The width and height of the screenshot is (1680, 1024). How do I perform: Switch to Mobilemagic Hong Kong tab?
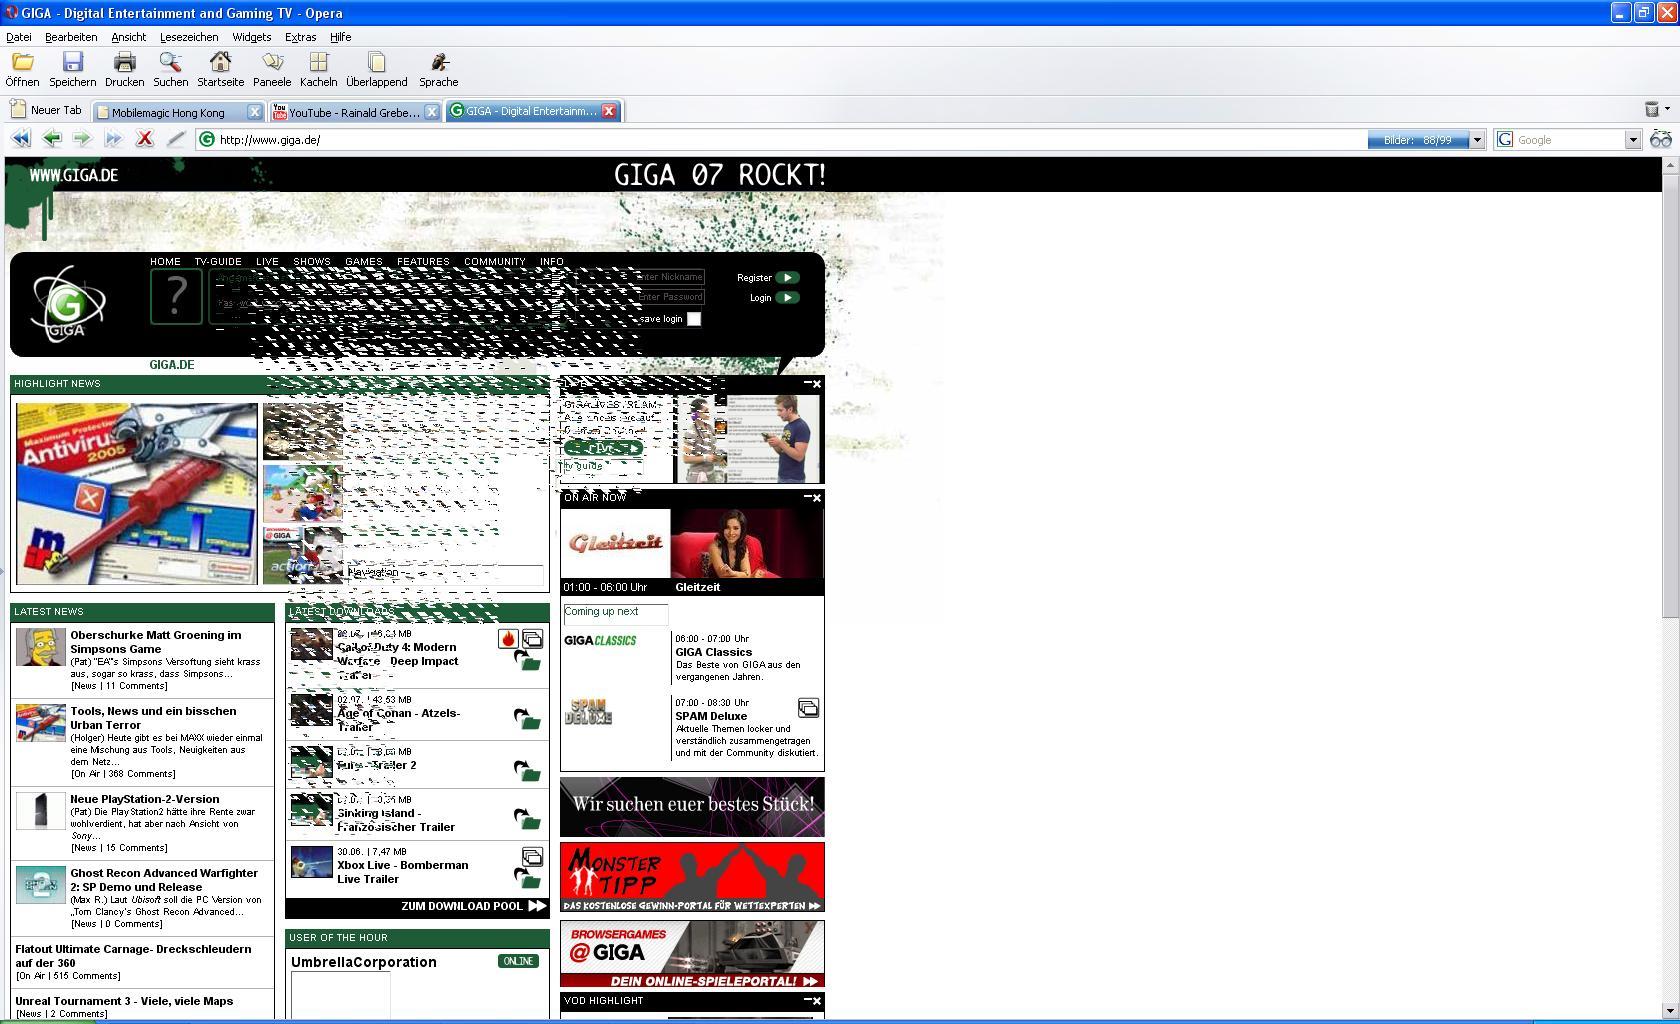click(x=169, y=112)
